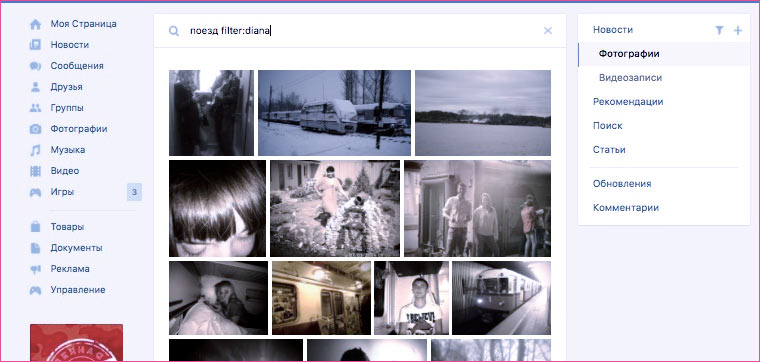This screenshot has height=362, width=760.
Task: Open the Игры gamepad icon
Action: click(x=35, y=192)
